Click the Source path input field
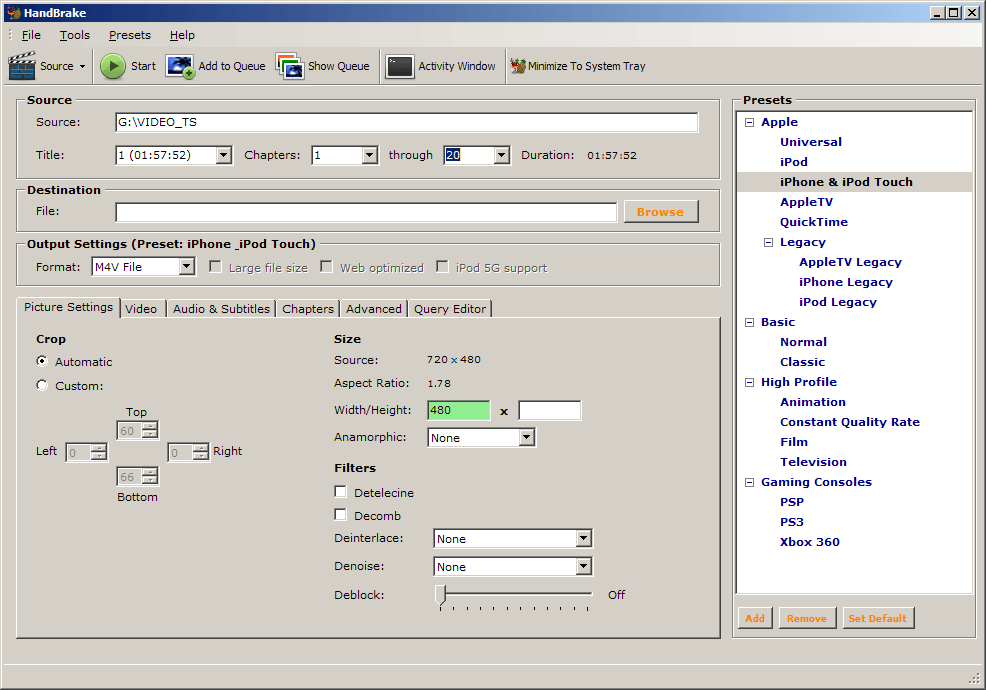This screenshot has height=690, width=986. (x=407, y=122)
